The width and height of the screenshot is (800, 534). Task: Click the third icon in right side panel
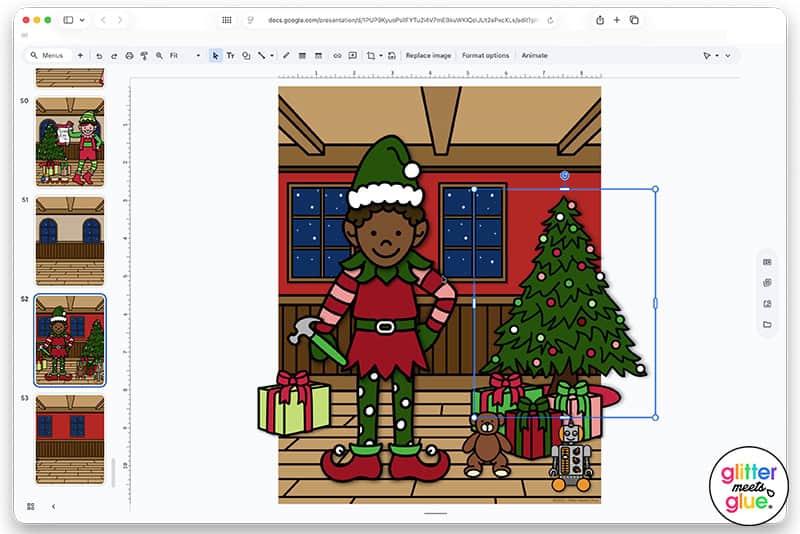coord(767,304)
